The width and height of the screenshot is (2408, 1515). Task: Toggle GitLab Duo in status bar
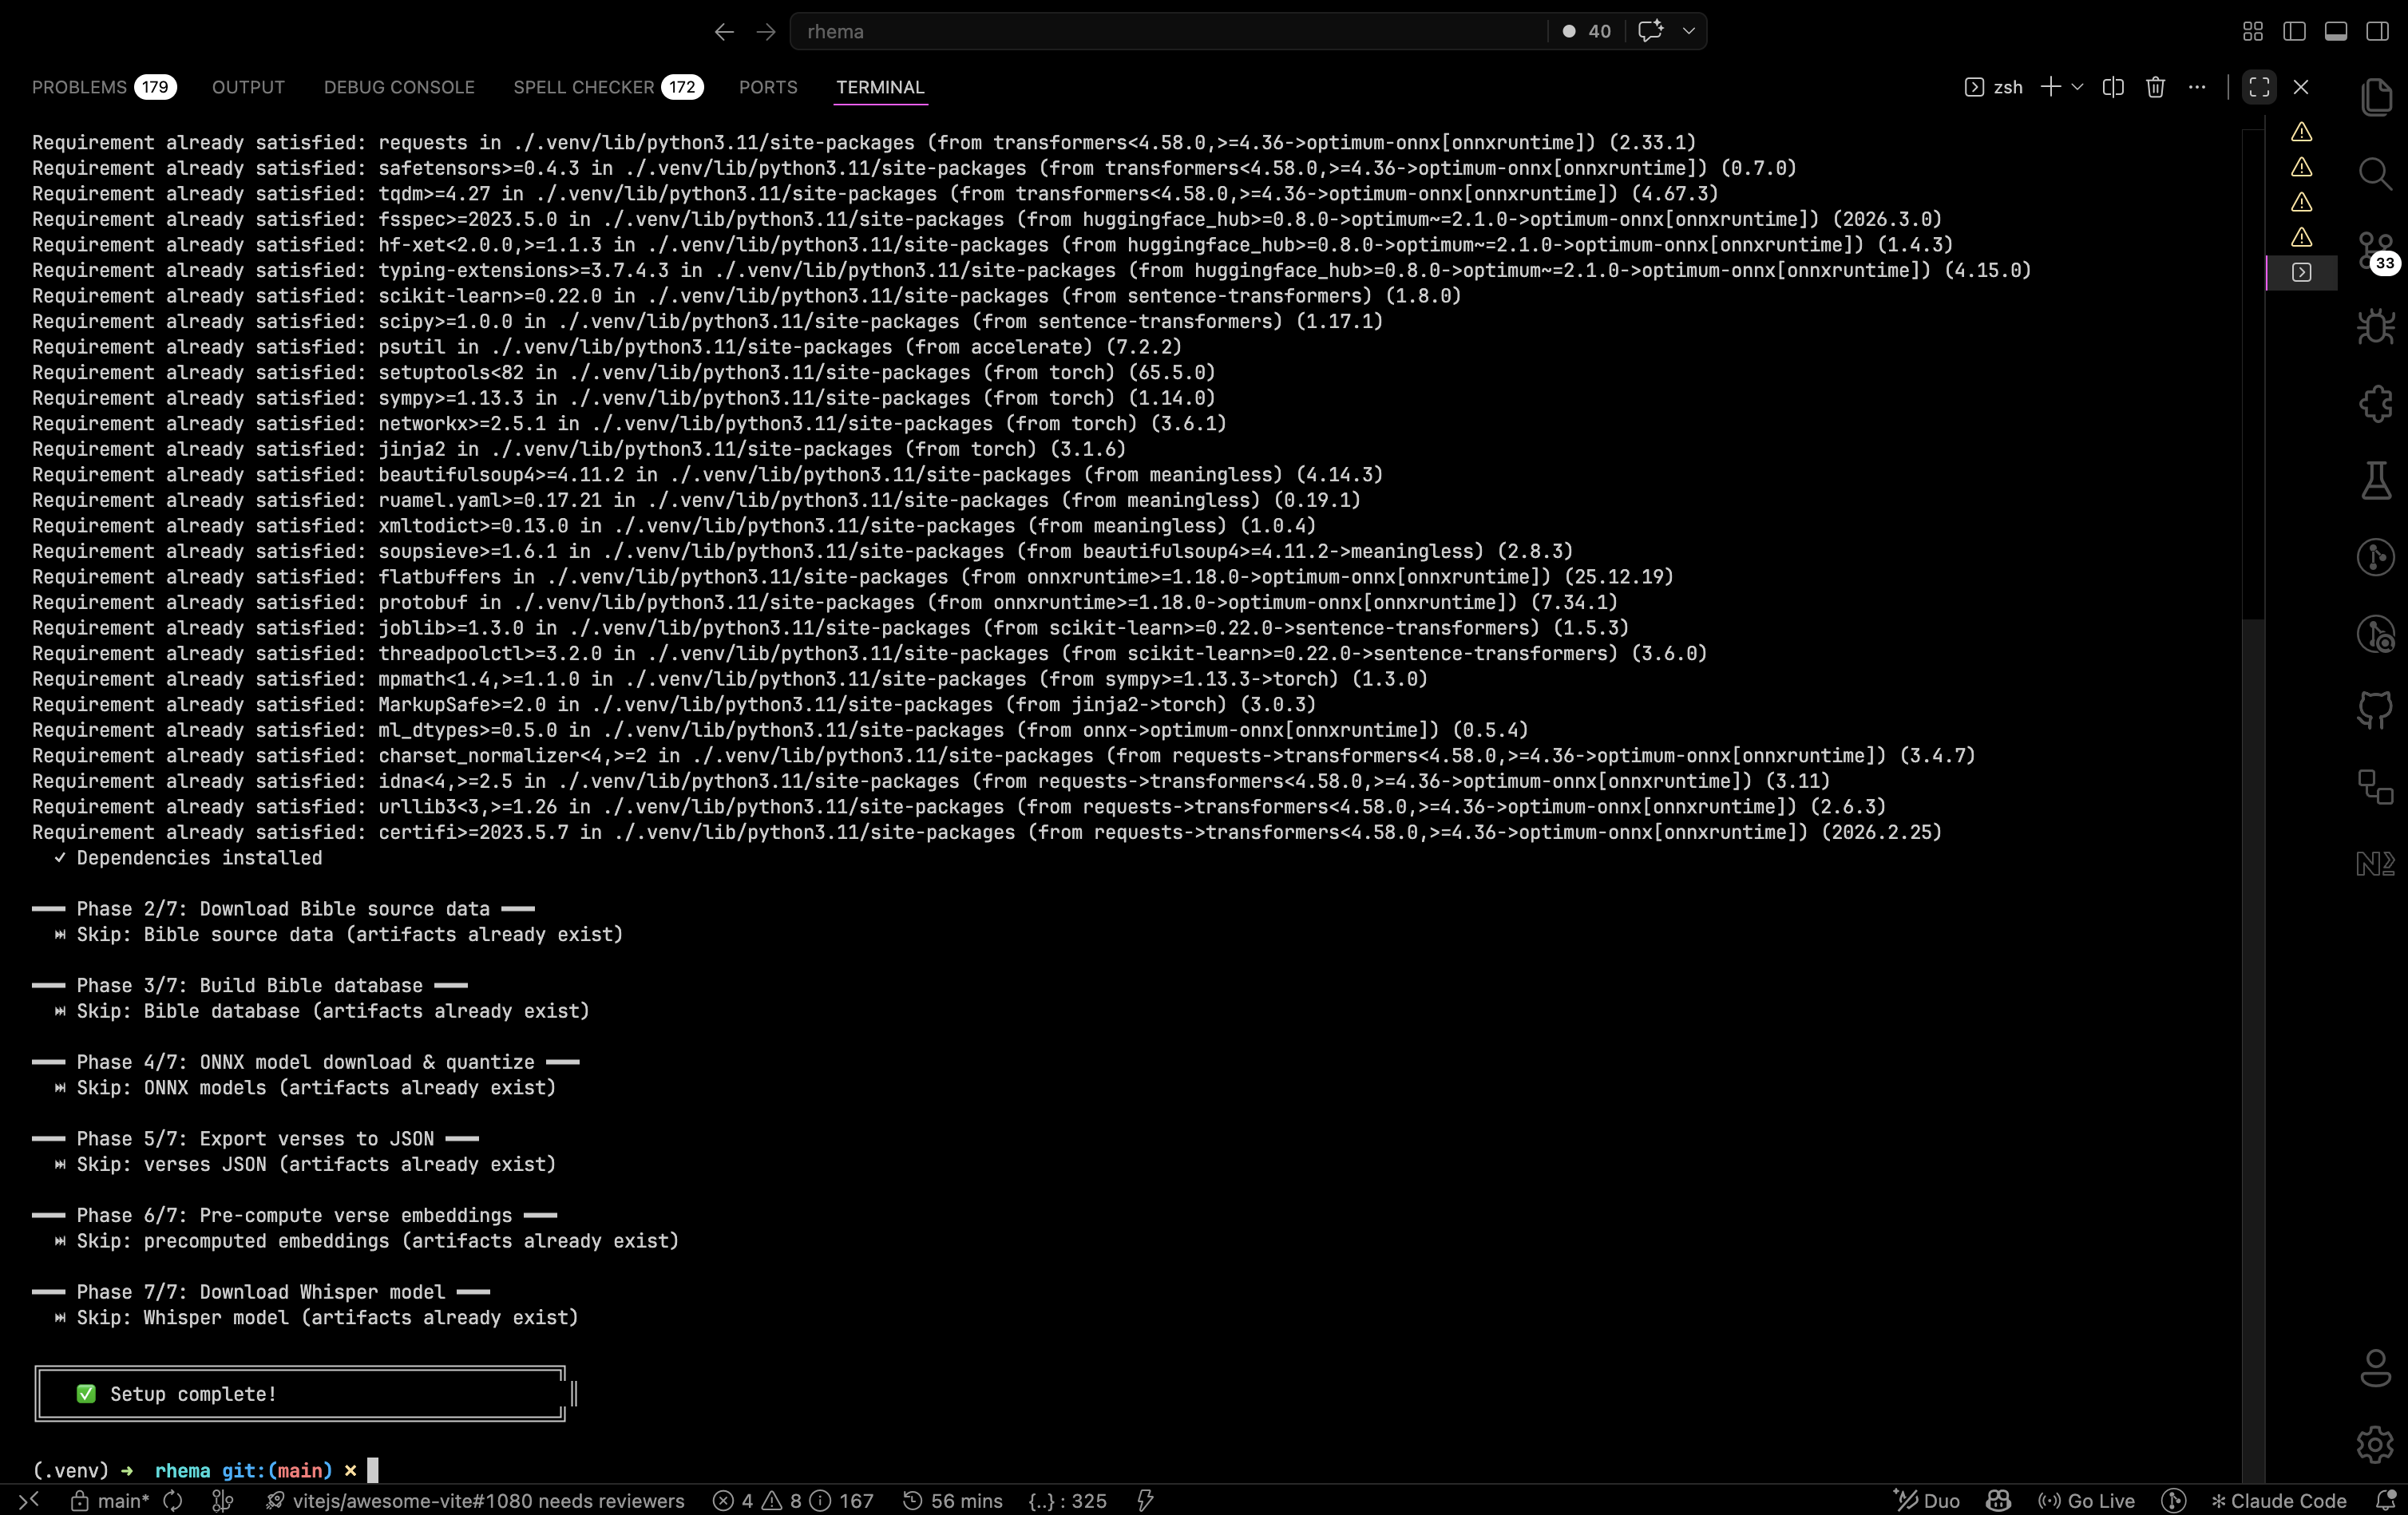point(1927,1500)
